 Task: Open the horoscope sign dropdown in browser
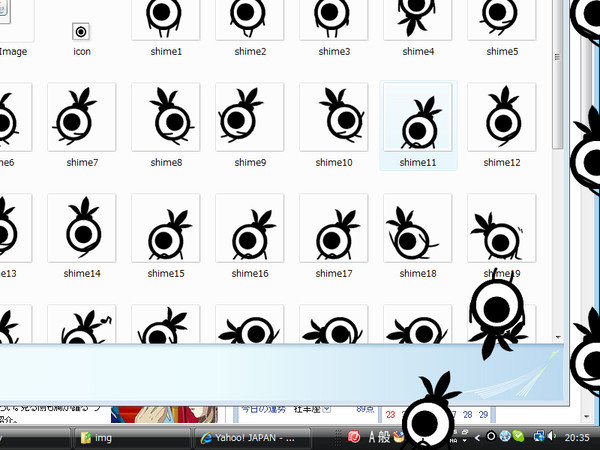pyautogui.click(x=326, y=409)
